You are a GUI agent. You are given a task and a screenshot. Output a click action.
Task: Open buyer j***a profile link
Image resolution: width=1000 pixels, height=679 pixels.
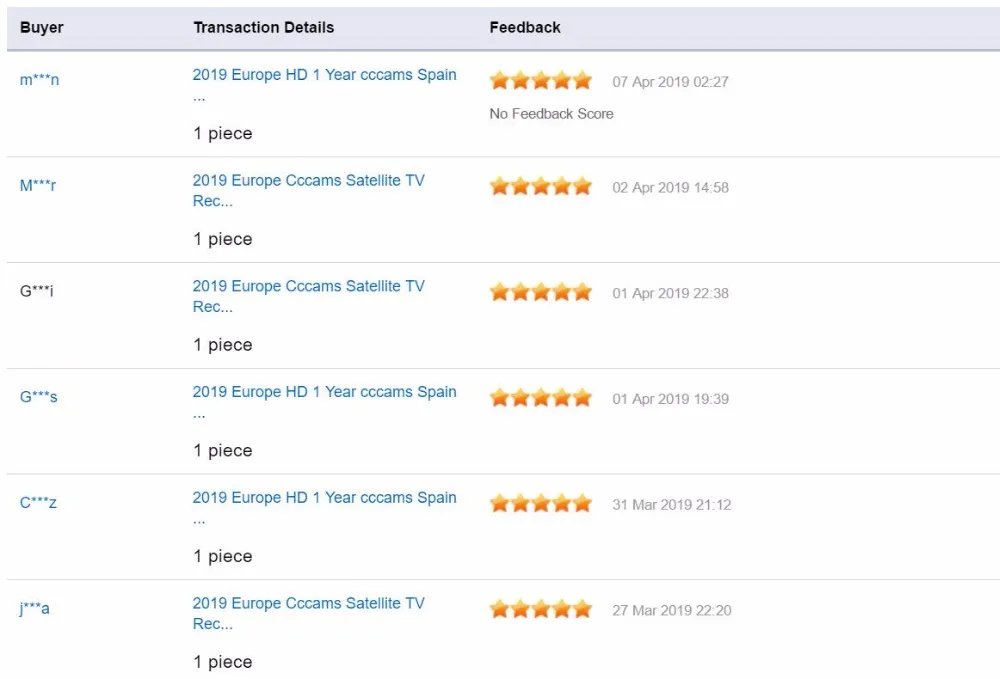click(34, 608)
